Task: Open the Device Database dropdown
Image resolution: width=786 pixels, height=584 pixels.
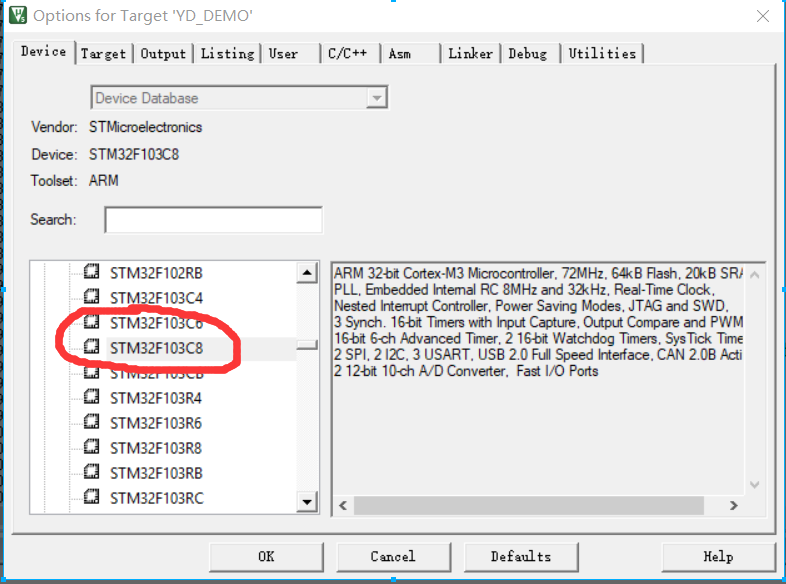Action: [376, 98]
